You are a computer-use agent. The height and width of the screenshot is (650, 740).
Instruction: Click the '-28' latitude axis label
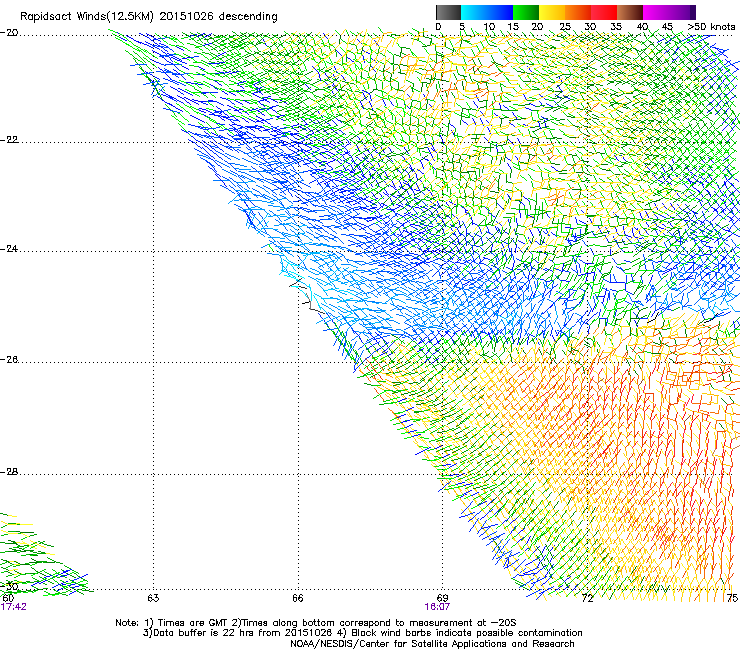pyautogui.click(x=9, y=472)
